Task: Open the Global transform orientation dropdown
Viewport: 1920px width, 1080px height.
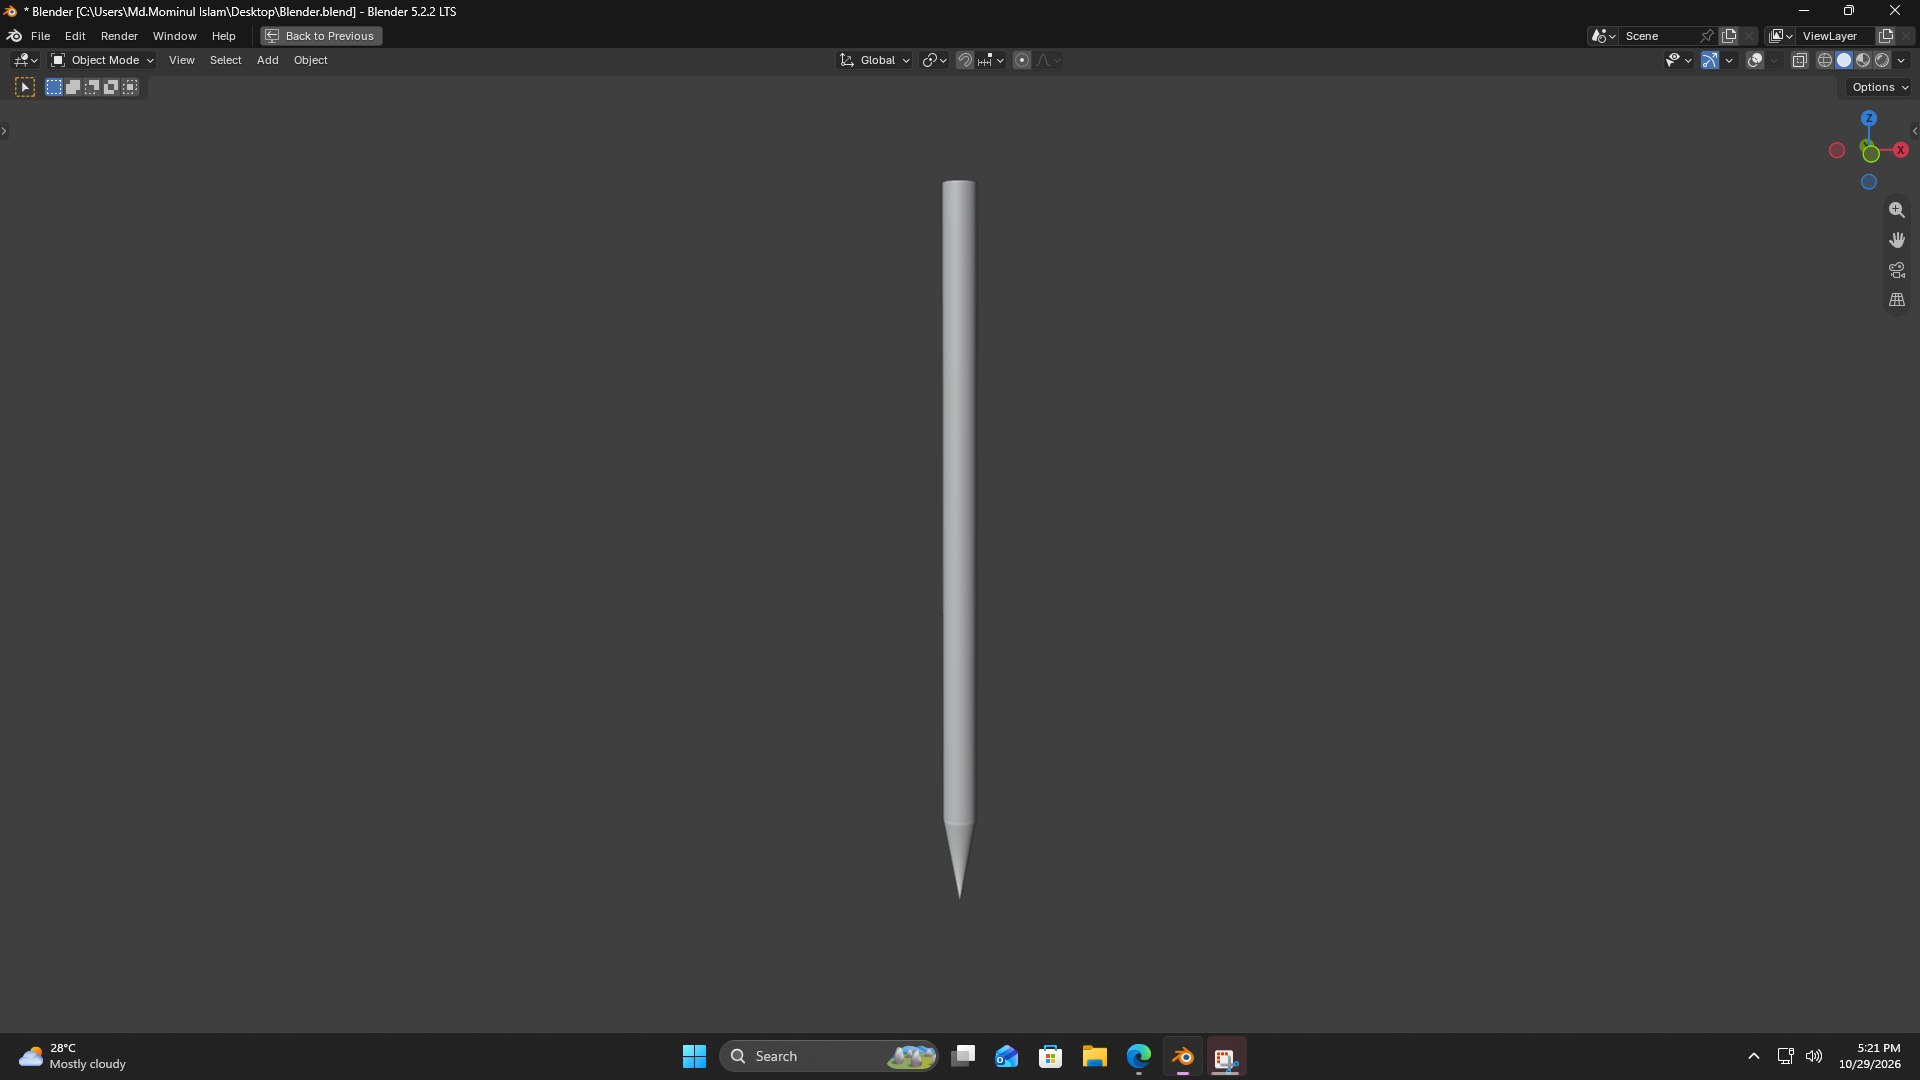Action: pos(875,61)
